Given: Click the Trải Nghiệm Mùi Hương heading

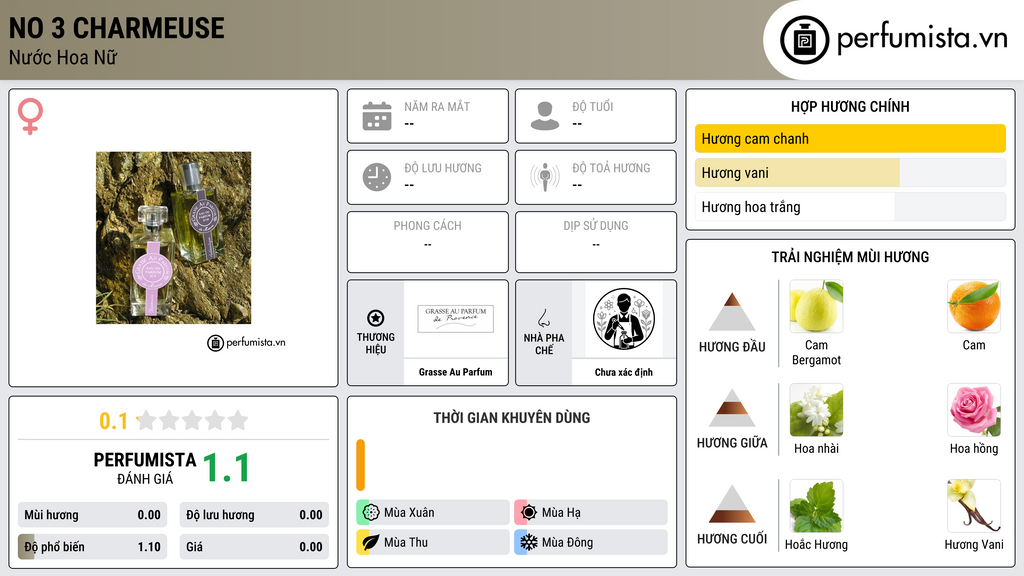Looking at the screenshot, I should [x=850, y=257].
